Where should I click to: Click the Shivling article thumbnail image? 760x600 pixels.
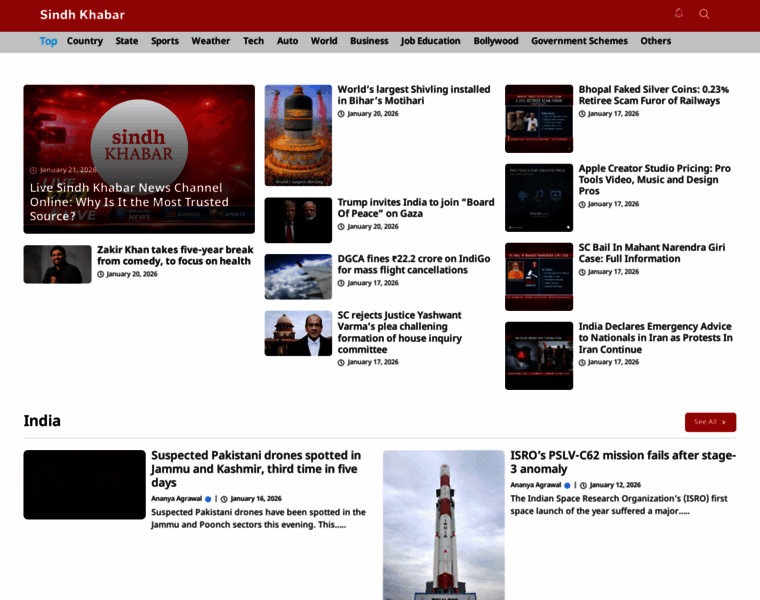(298, 135)
